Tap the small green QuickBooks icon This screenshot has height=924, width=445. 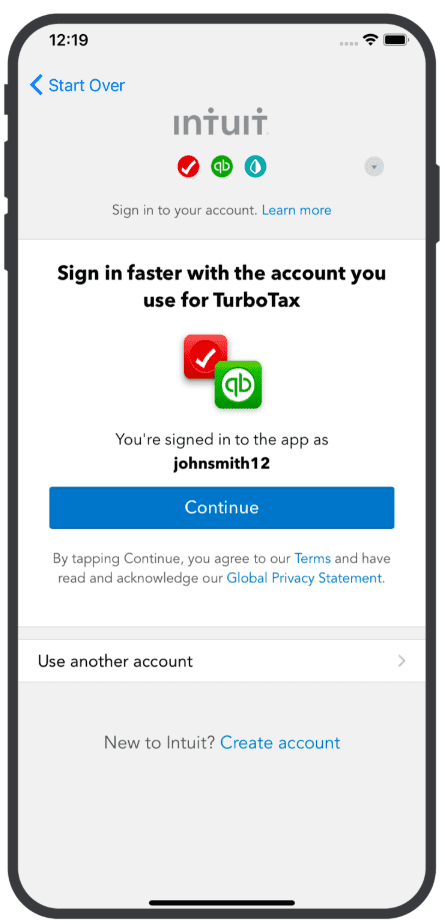(222, 167)
